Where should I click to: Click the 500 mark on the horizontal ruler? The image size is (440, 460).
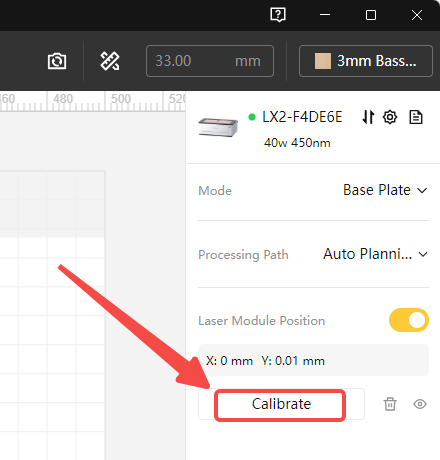click(x=121, y=99)
